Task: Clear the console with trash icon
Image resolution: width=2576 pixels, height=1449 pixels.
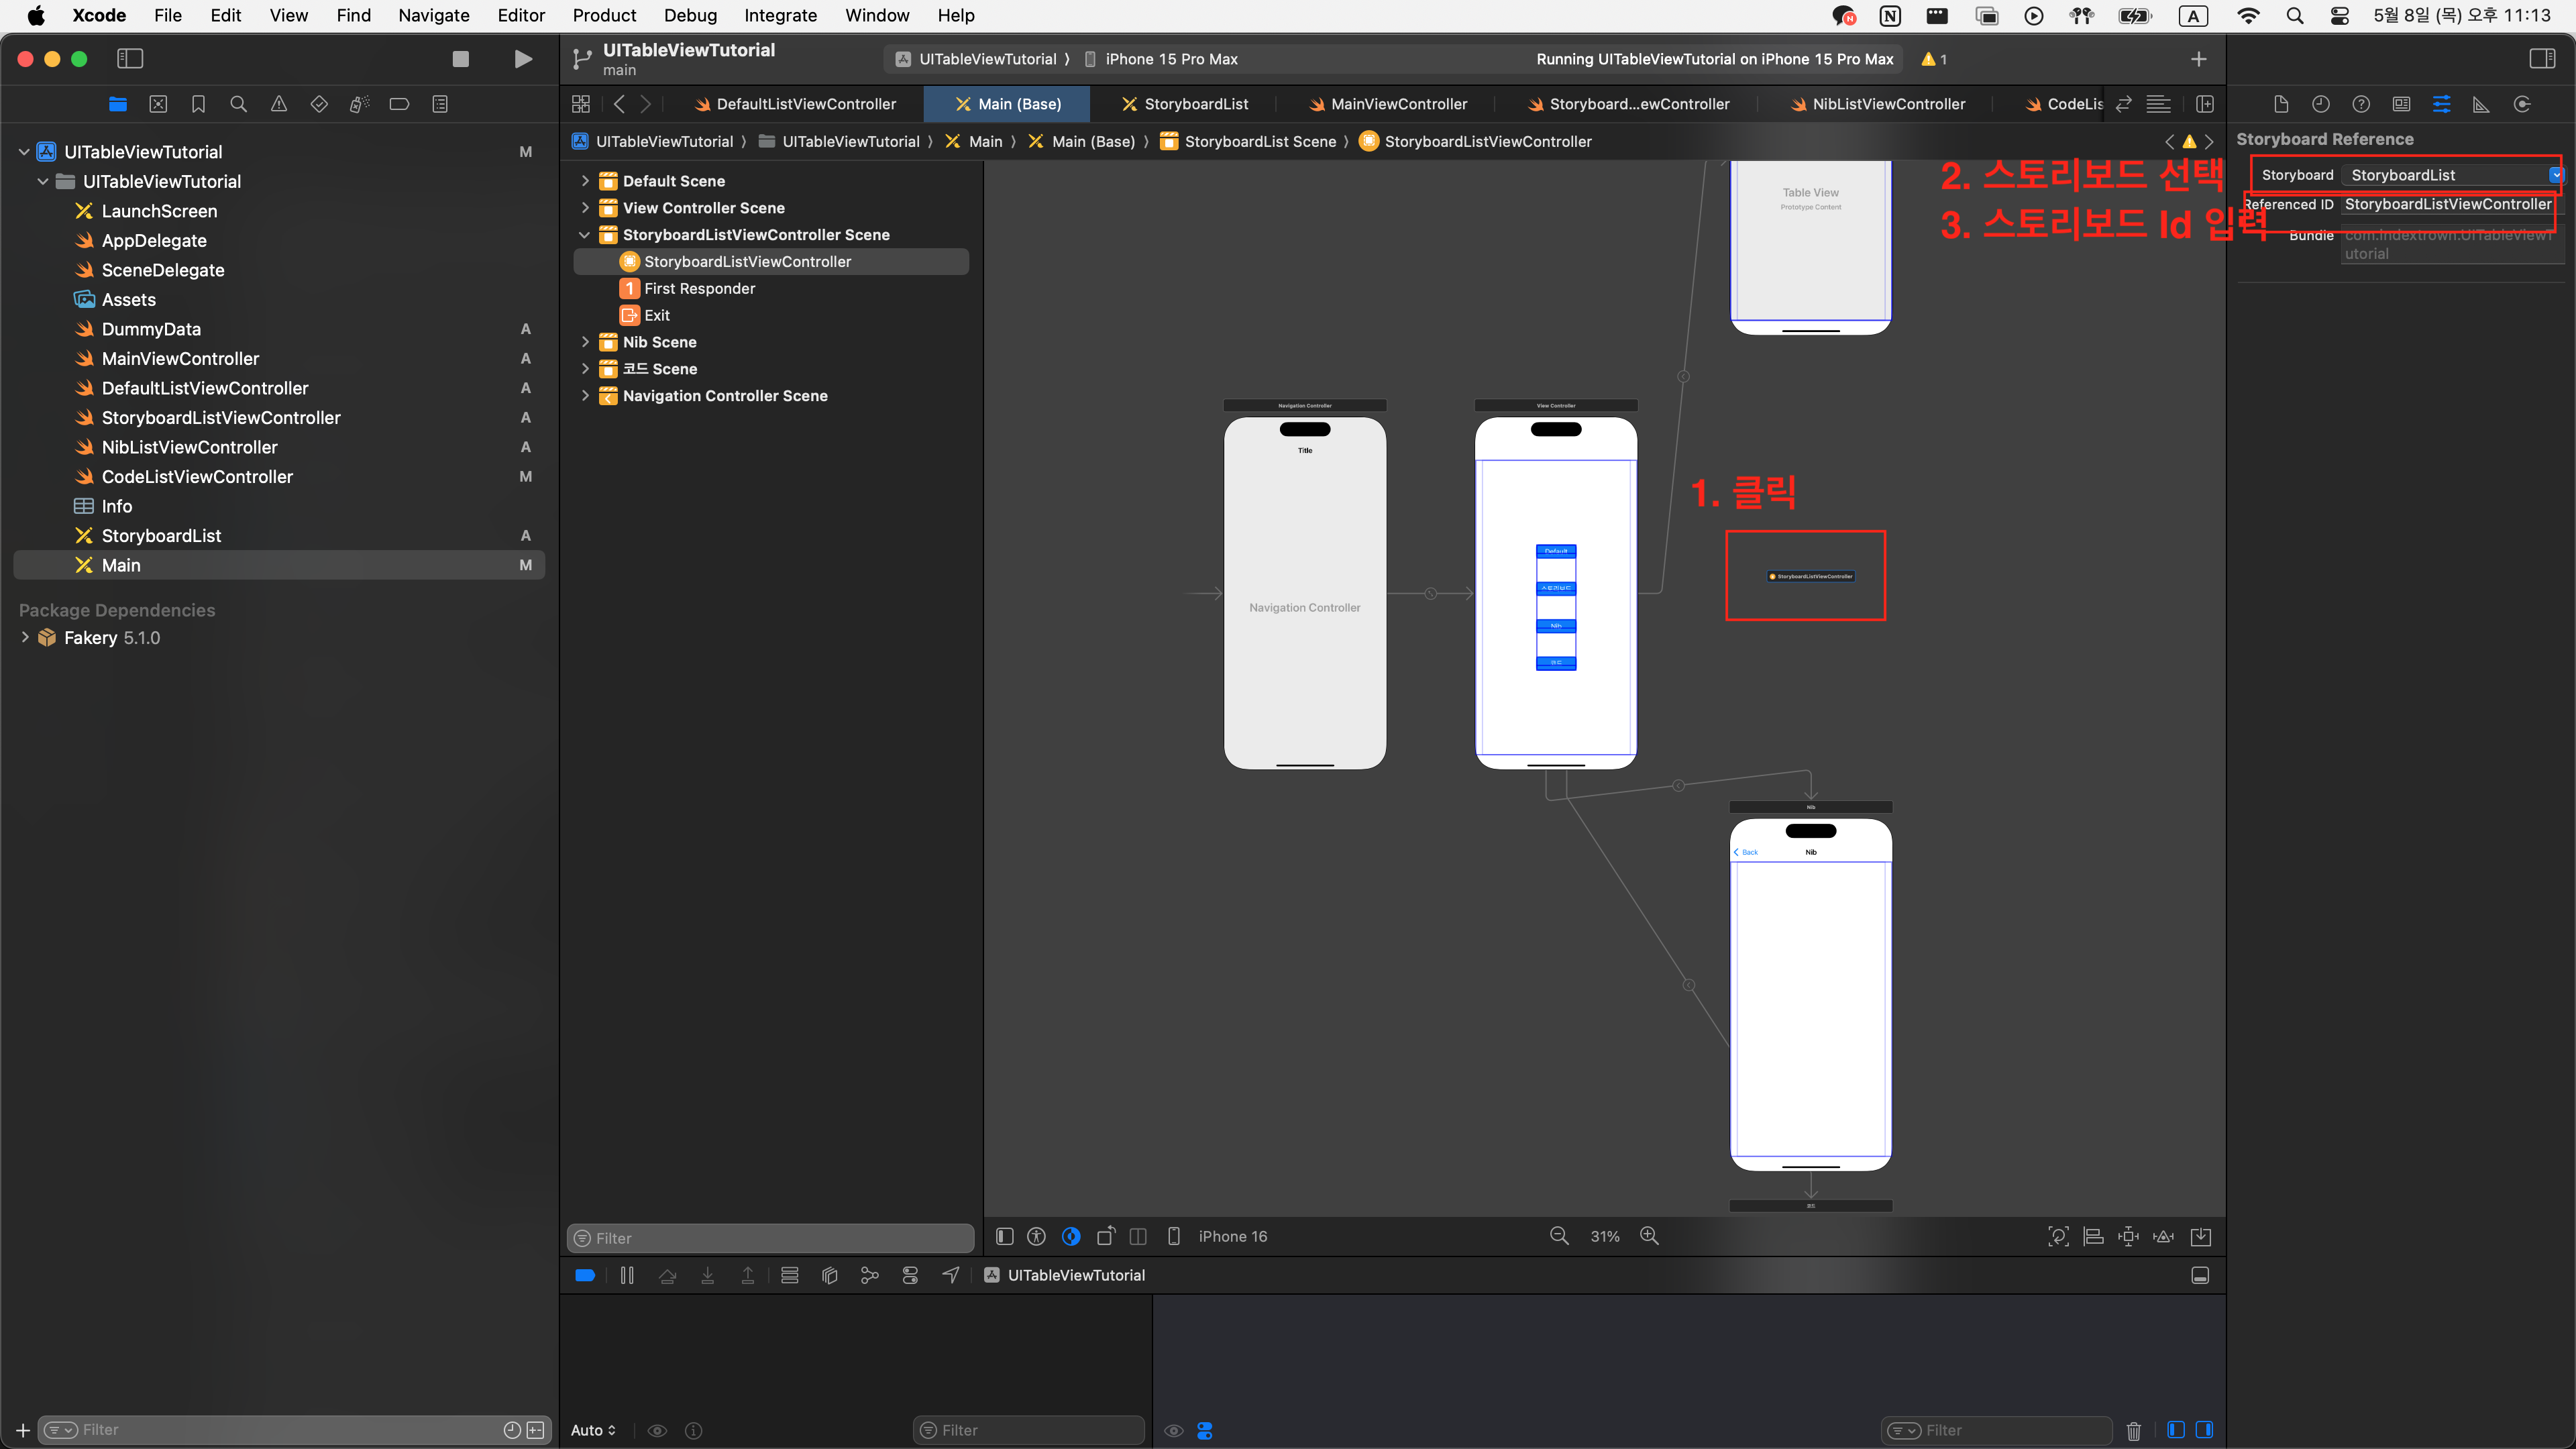Action: tap(2133, 1431)
